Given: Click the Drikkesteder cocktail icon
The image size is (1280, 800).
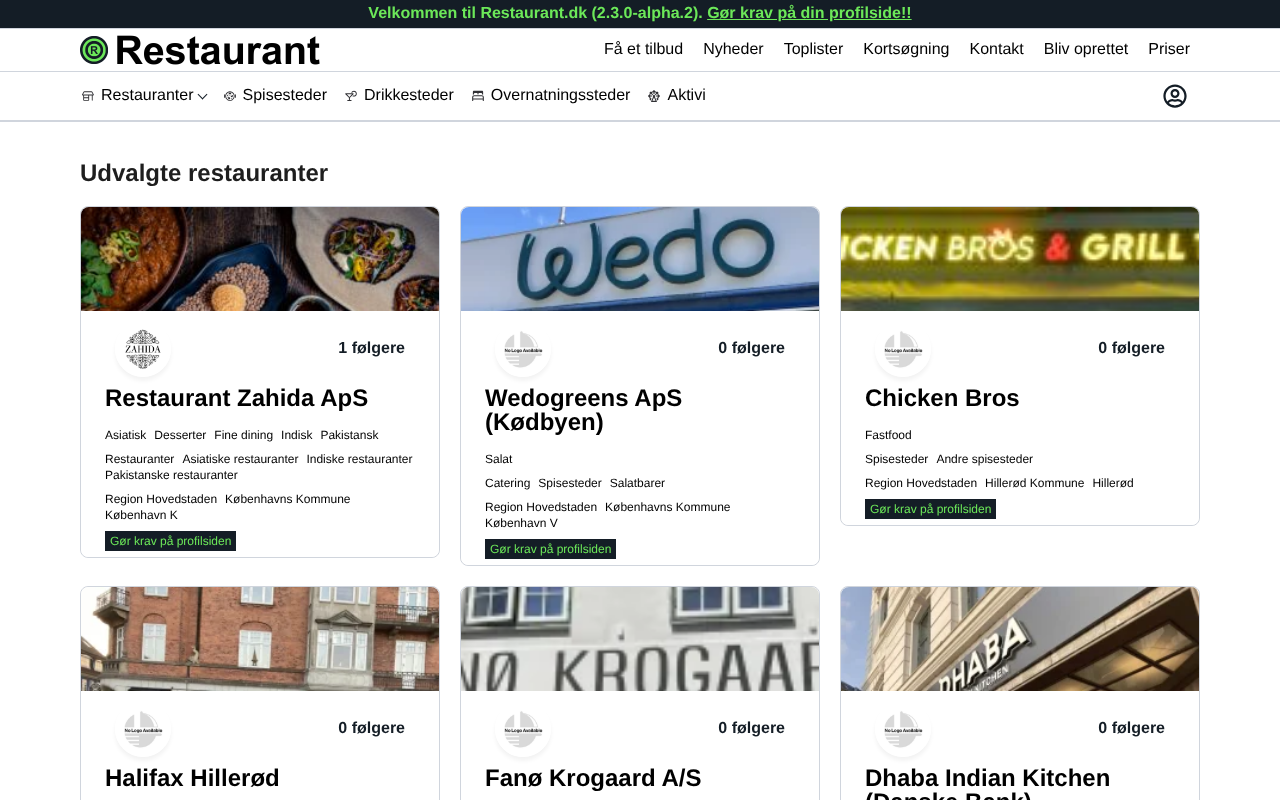Looking at the screenshot, I should coord(351,96).
